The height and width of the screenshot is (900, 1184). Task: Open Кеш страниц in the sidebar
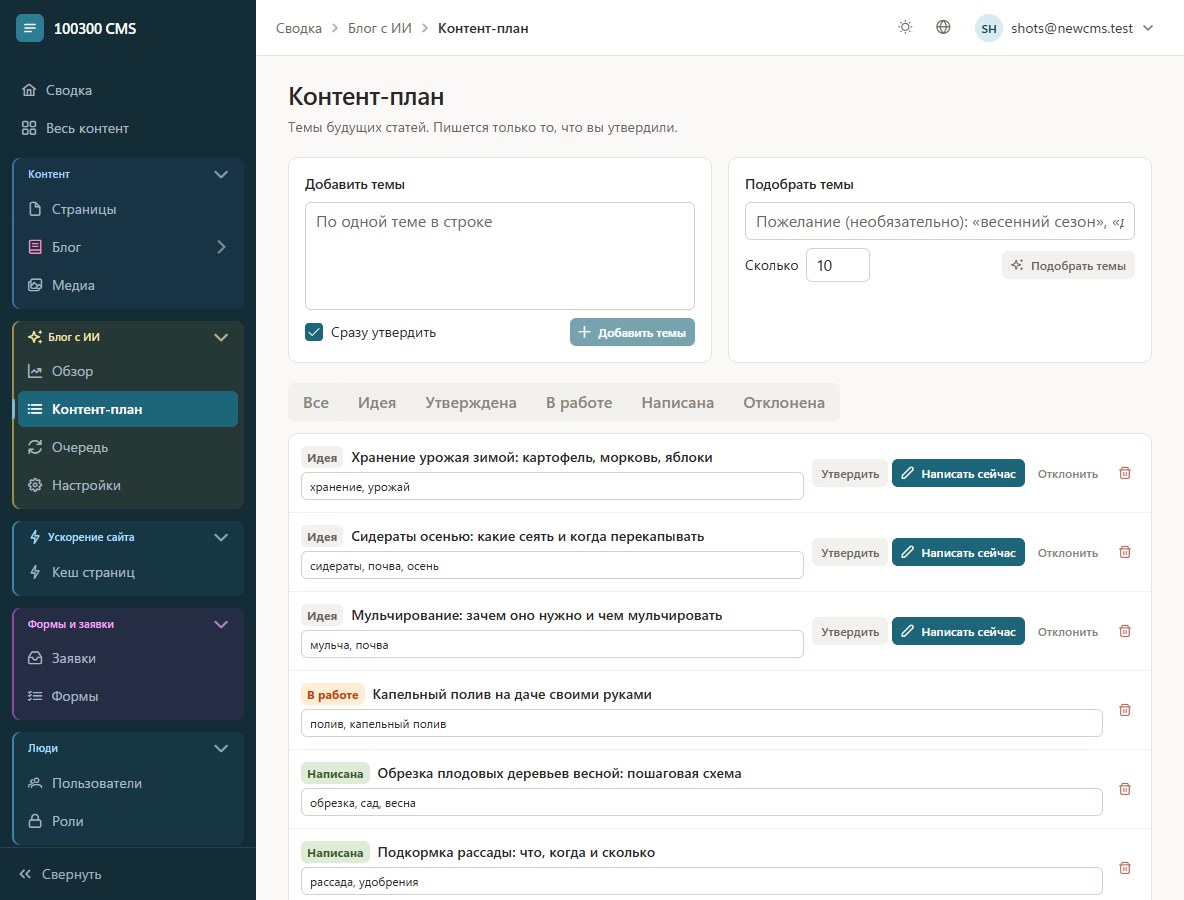[x=128, y=572]
